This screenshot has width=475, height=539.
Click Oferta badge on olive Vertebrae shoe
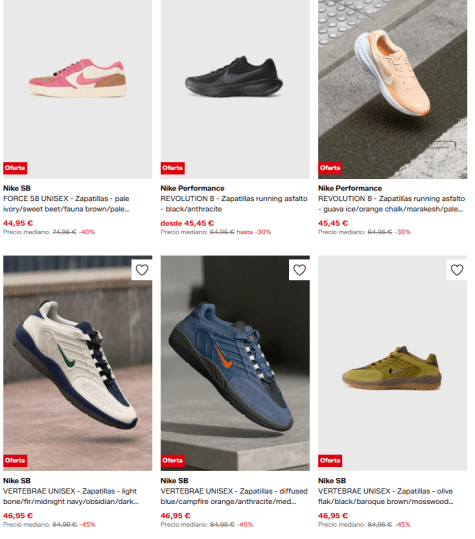[330, 461]
